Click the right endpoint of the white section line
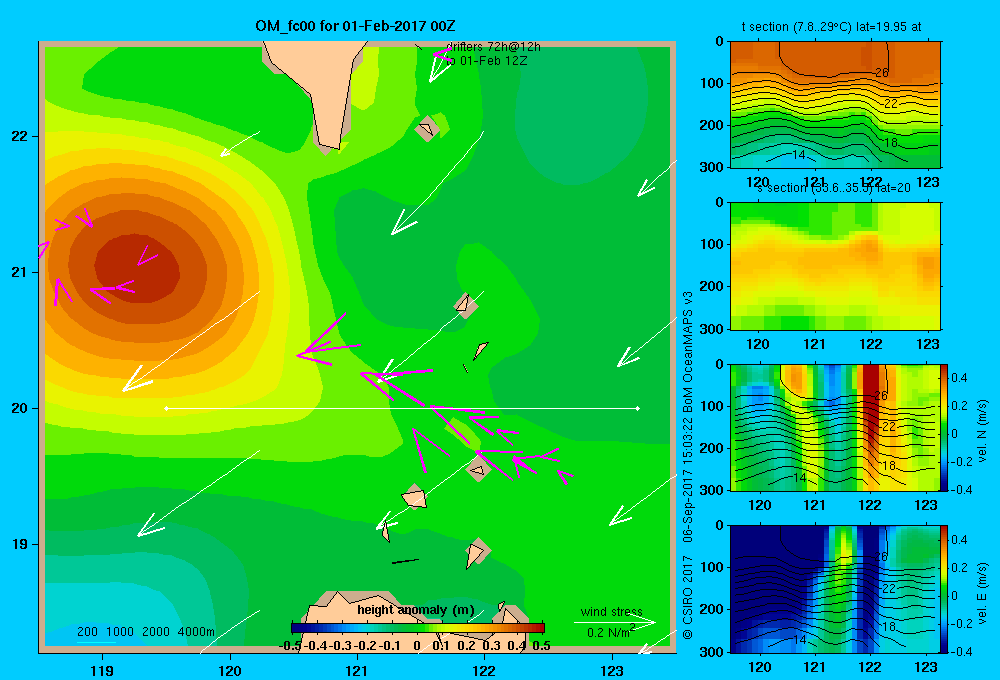The image size is (1000, 680). pyautogui.click(x=638, y=408)
